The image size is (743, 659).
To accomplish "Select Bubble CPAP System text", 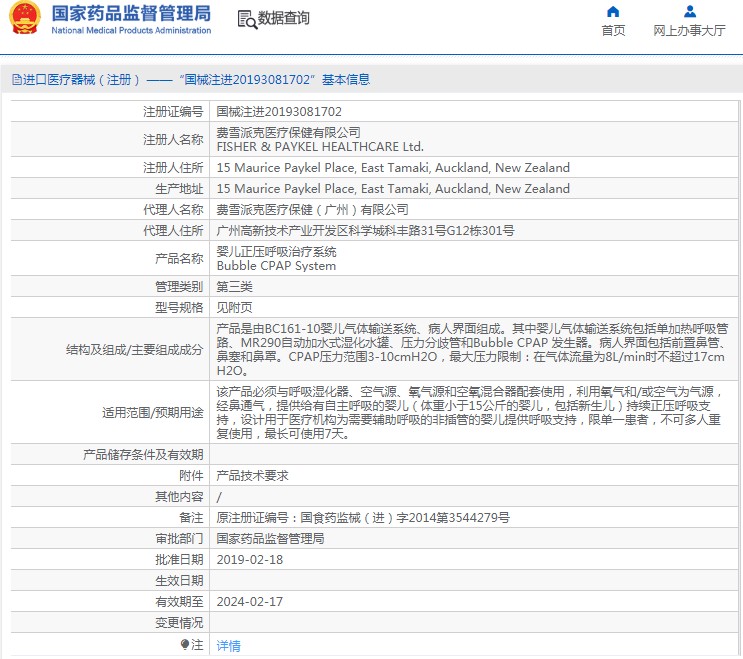I will [276, 266].
